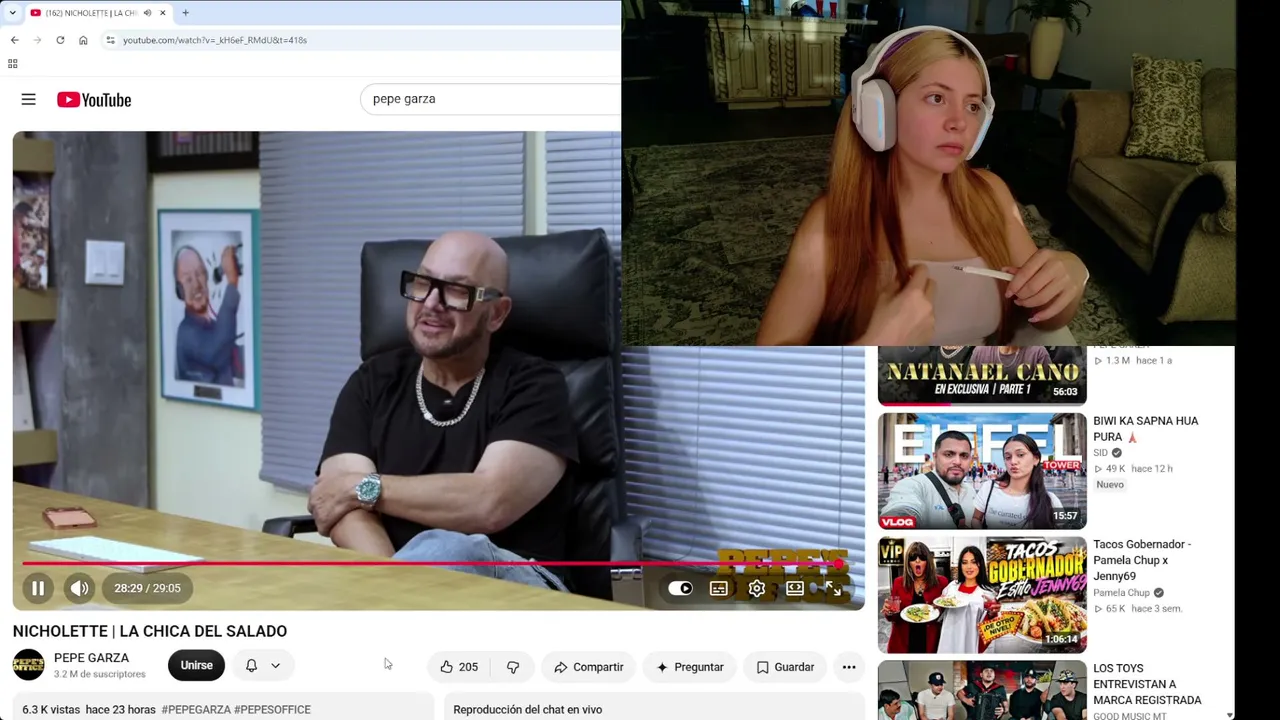Open the PEPE GARZA channel avatar
The image size is (1280, 720).
[29, 665]
